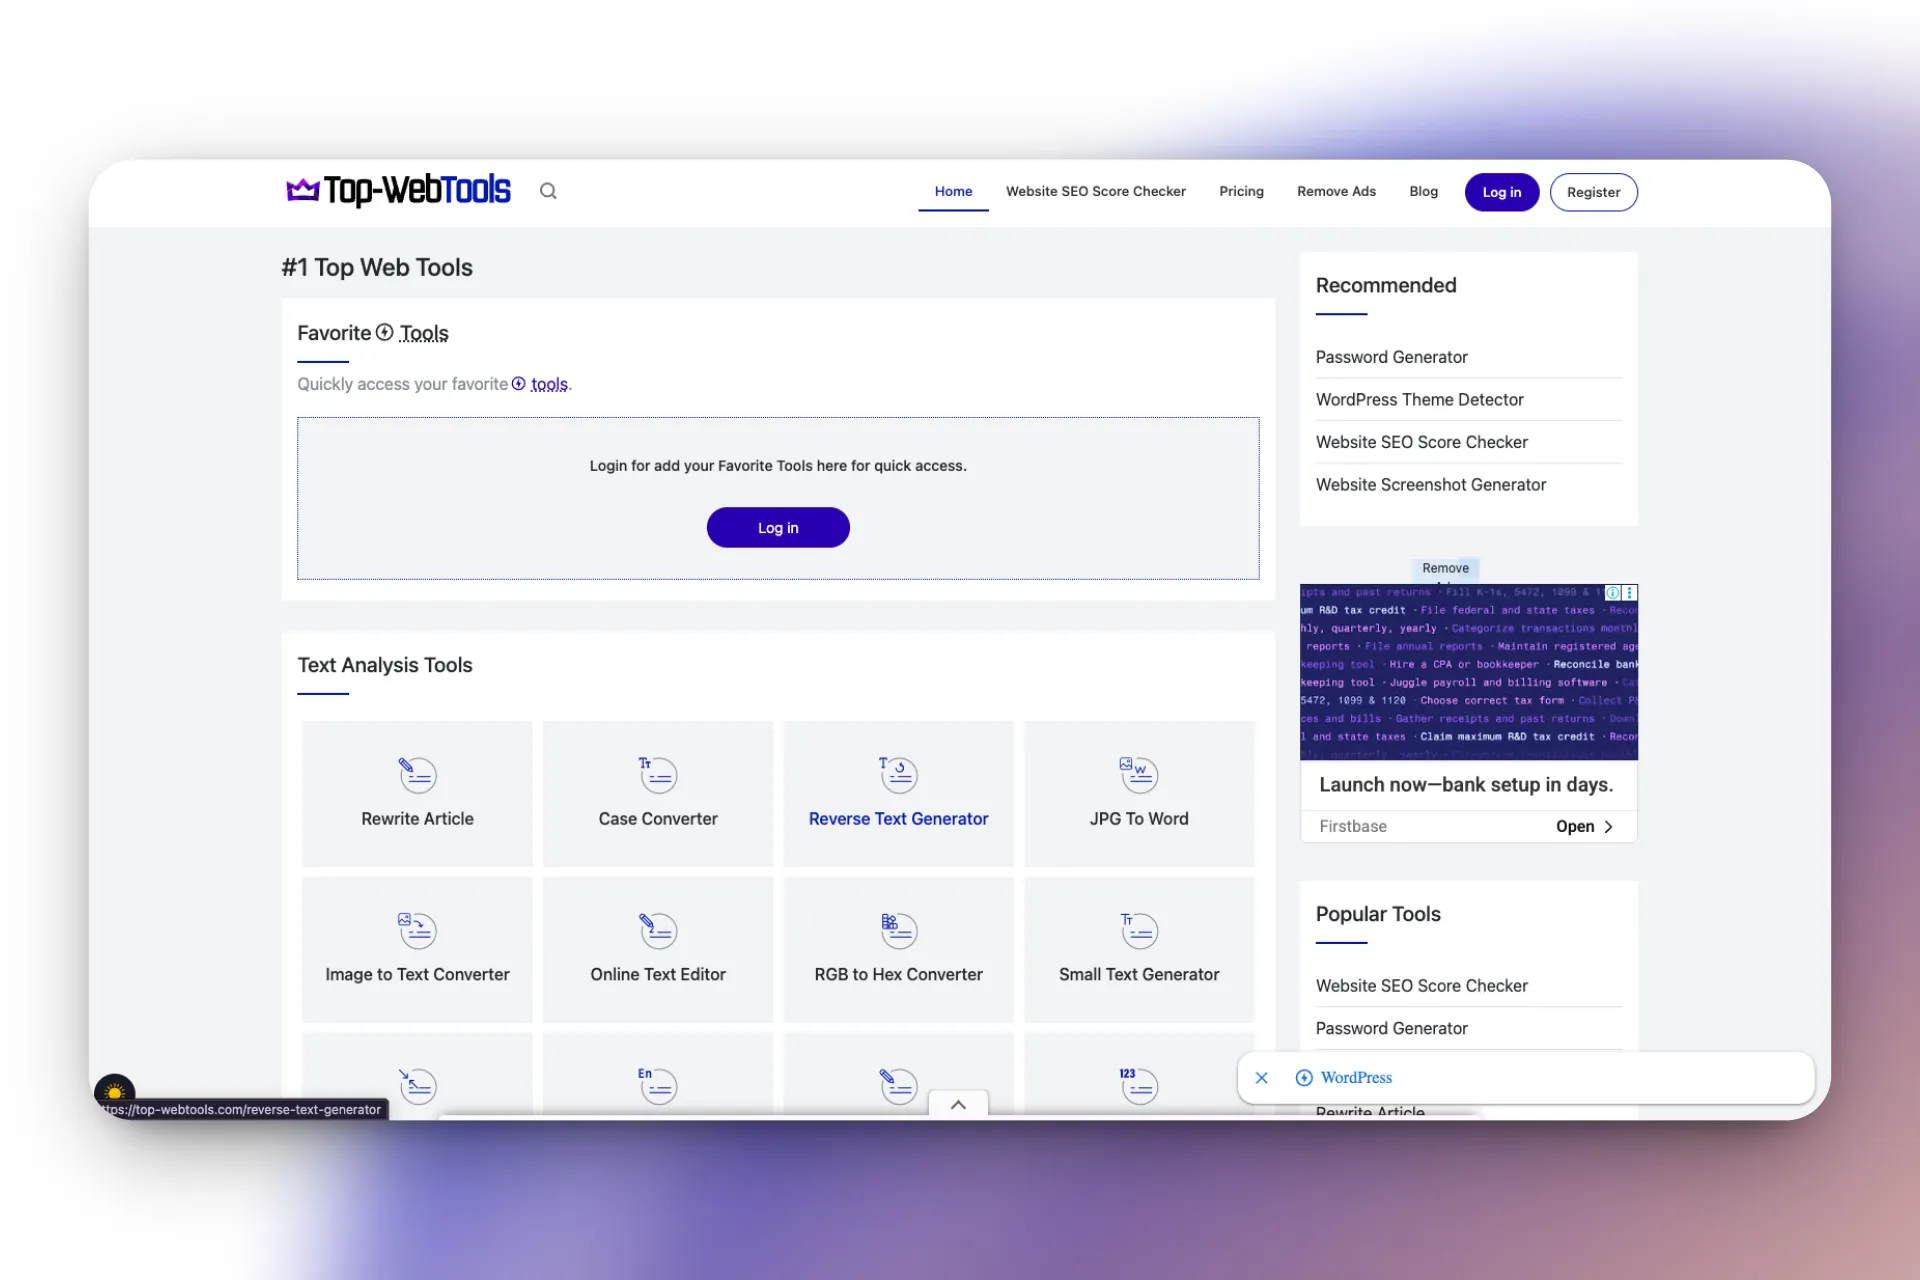This screenshot has width=1920, height=1280.
Task: Open the Reverse Text Generator label
Action: pos(898,818)
